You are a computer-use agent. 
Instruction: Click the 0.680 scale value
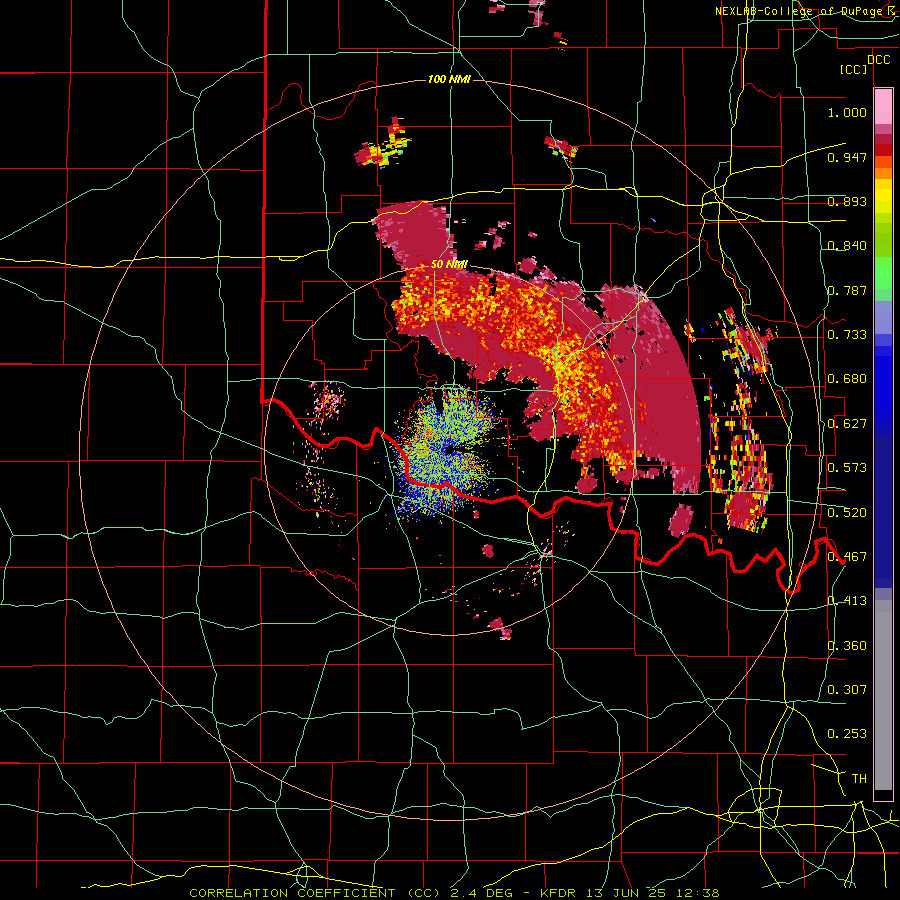point(847,379)
